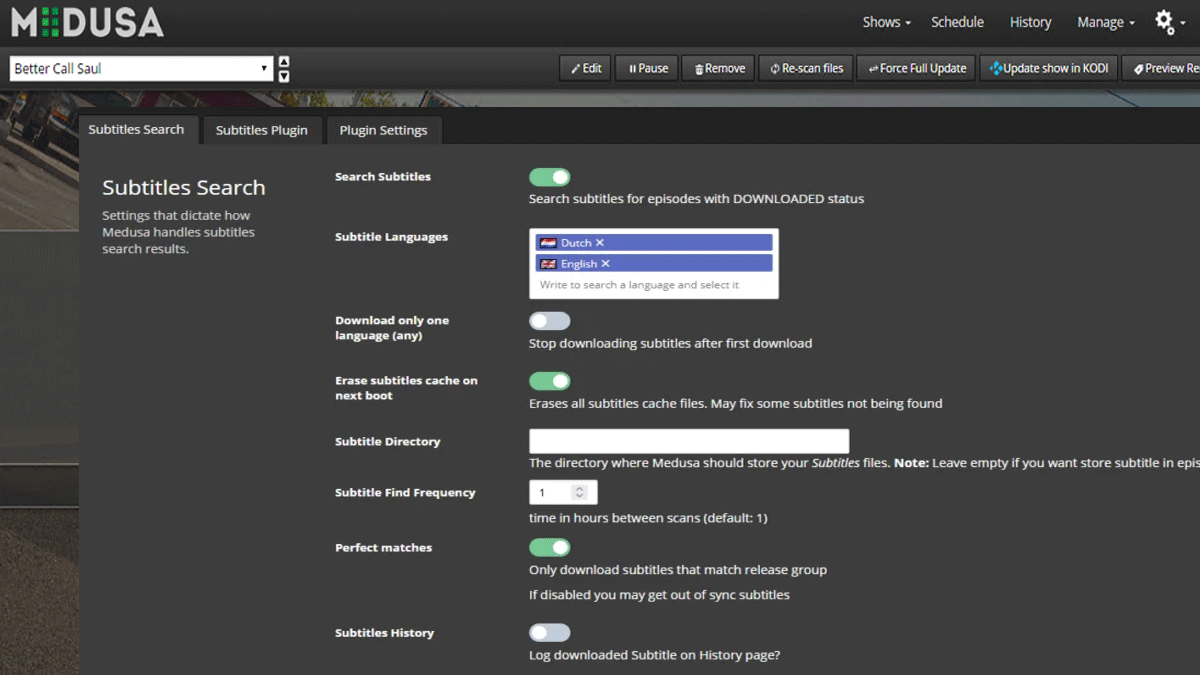
Task: Remove English language with X icon
Action: click(x=605, y=264)
